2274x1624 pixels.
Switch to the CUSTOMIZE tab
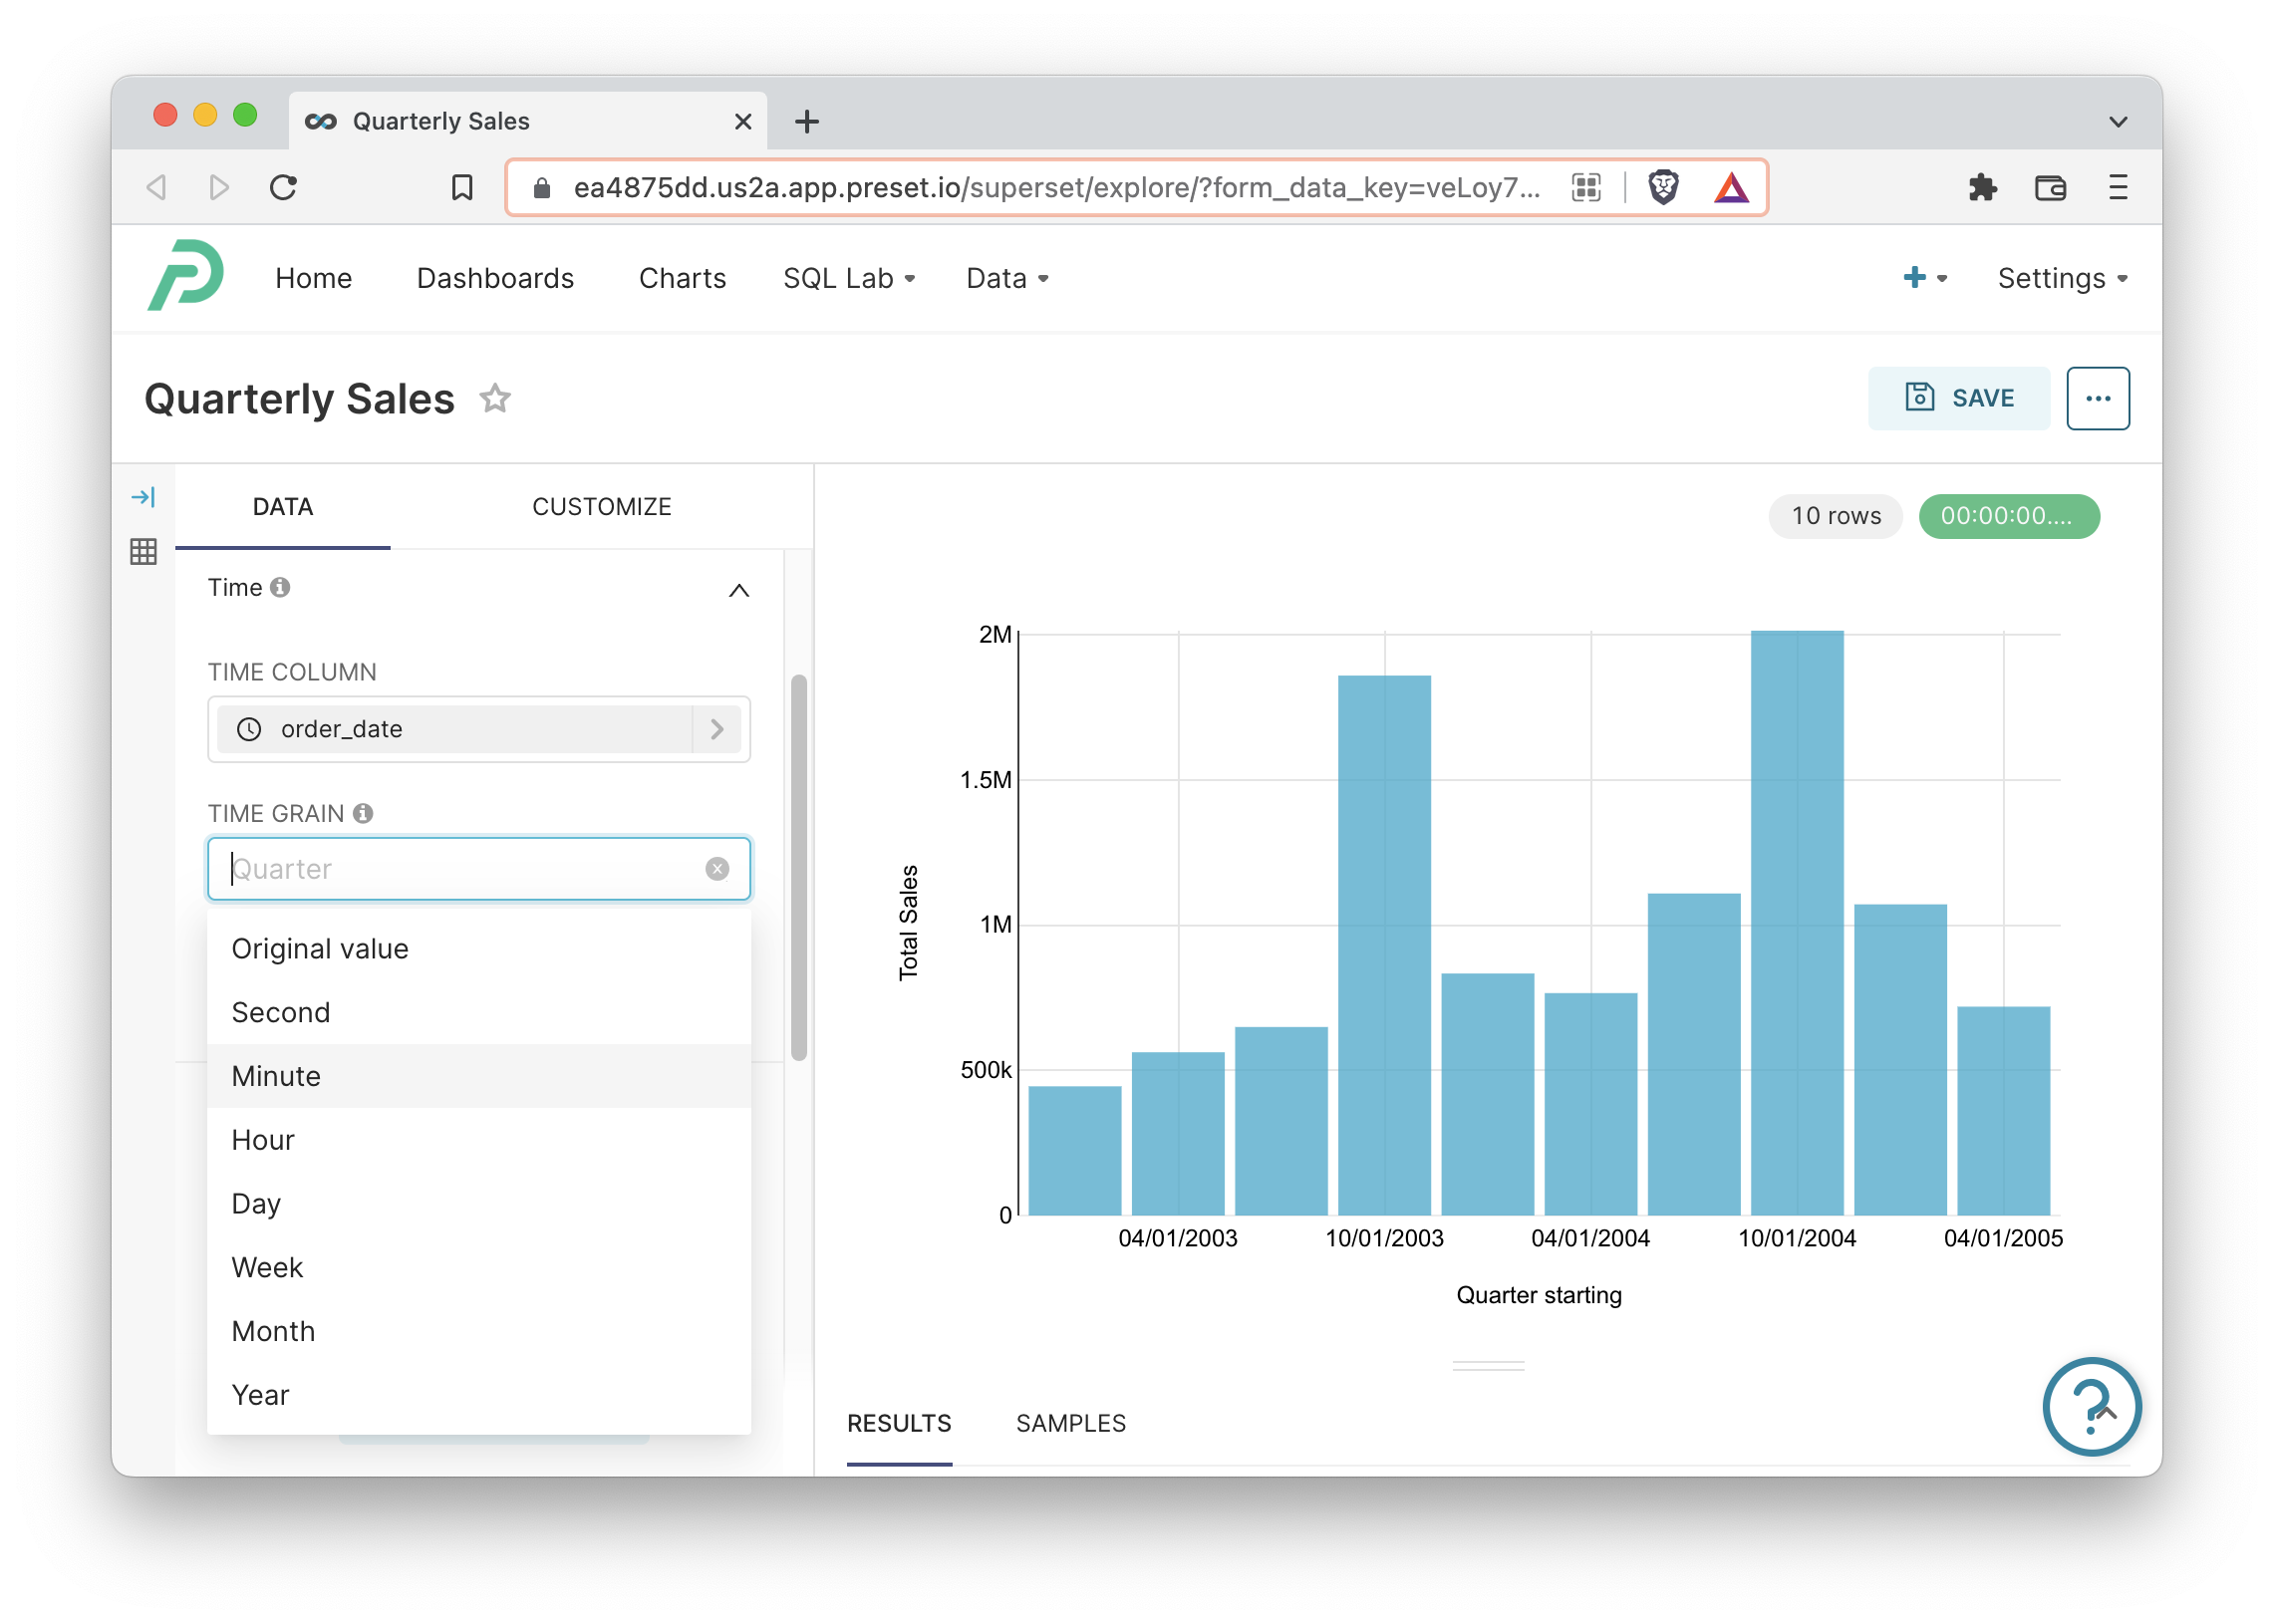(601, 507)
